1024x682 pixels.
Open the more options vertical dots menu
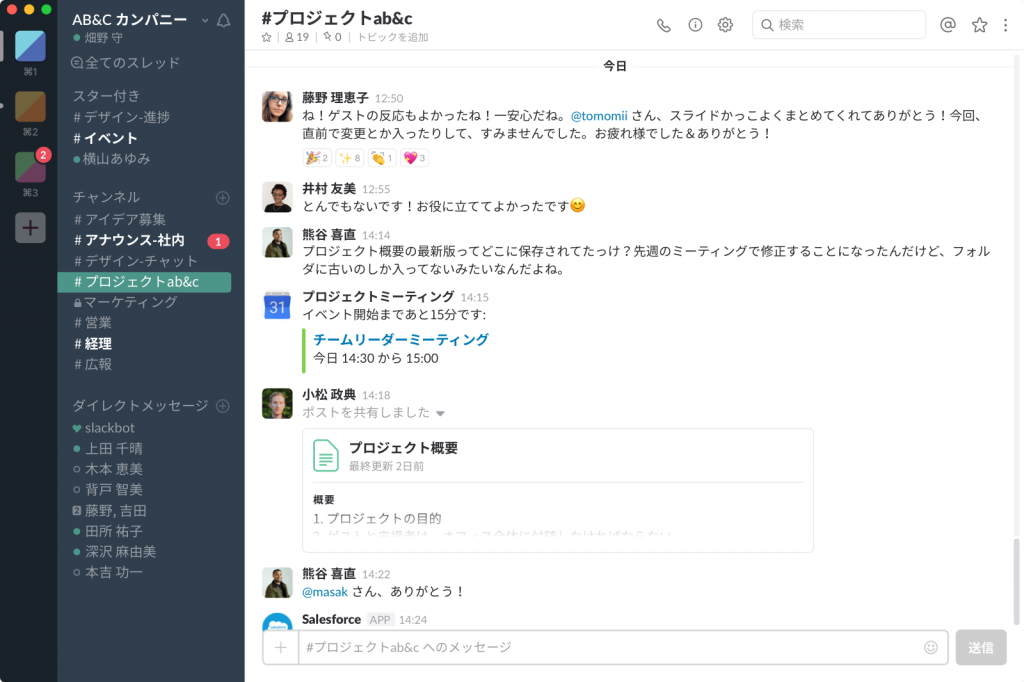[1006, 25]
